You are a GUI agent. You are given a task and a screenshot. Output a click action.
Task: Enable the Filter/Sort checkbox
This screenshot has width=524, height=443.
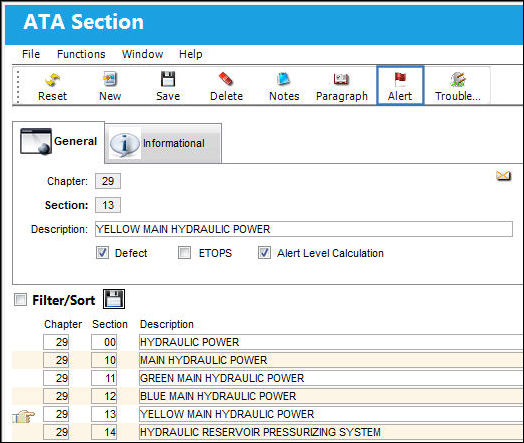tap(20, 299)
